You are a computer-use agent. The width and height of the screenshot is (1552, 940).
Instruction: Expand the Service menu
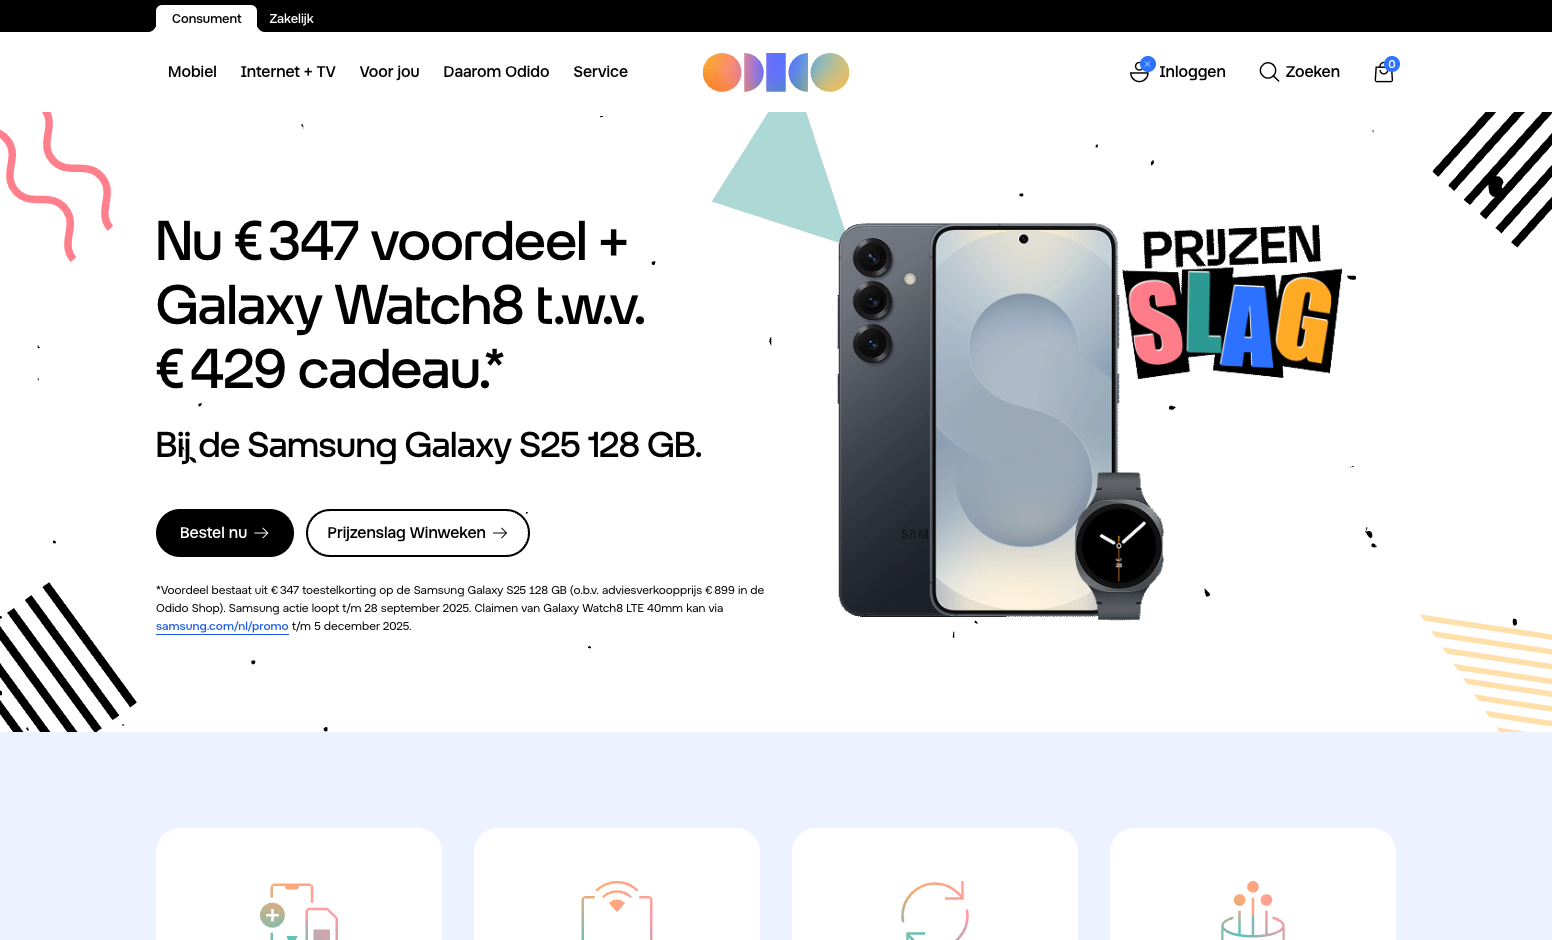click(600, 72)
